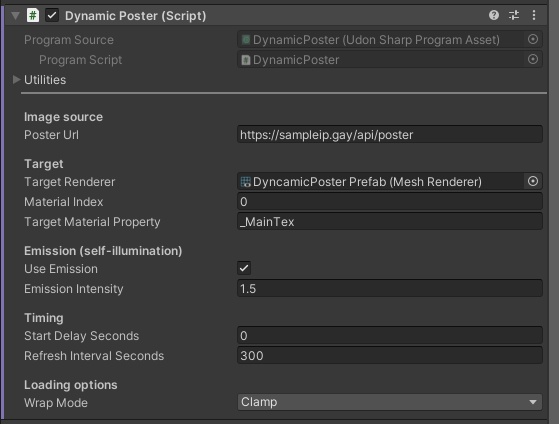
Task: Edit the Start Delay Seconds value
Action: click(390, 335)
